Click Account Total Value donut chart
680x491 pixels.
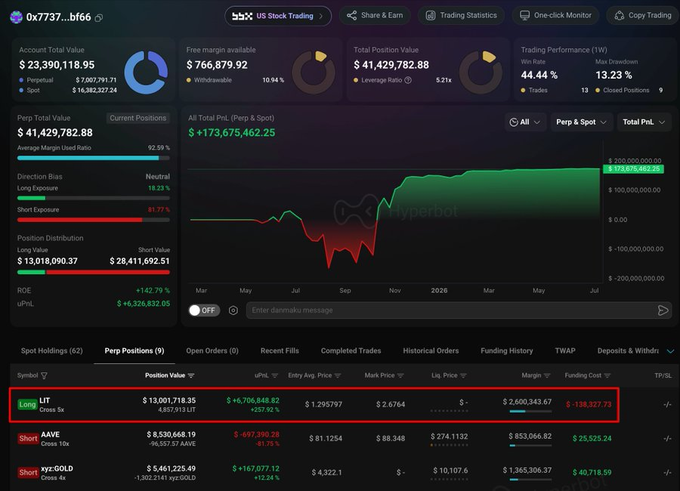tap(146, 72)
